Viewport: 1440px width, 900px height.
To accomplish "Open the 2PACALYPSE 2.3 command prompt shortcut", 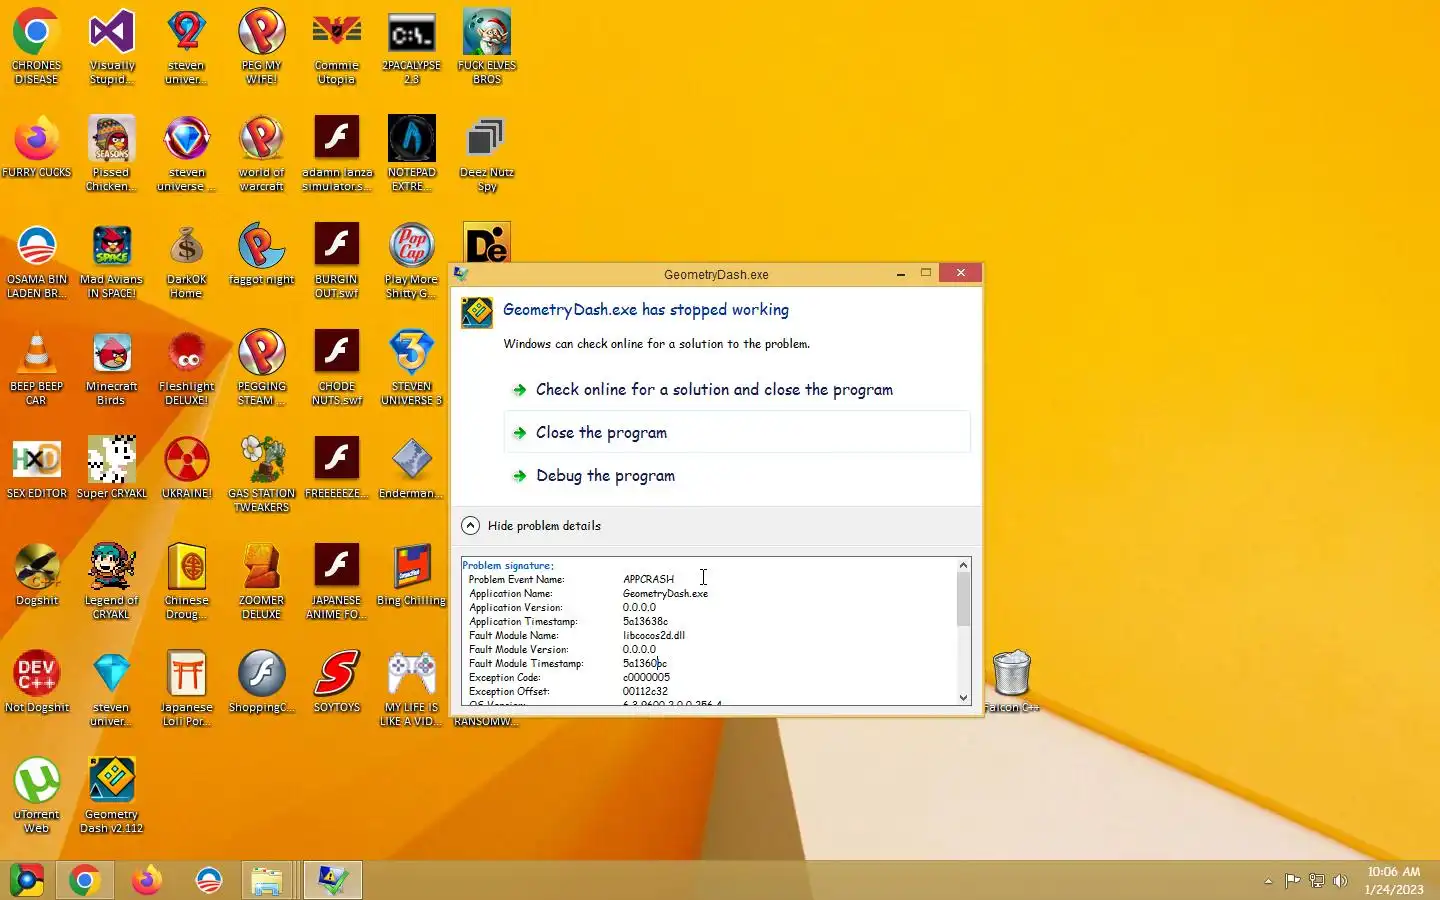I will [411, 46].
